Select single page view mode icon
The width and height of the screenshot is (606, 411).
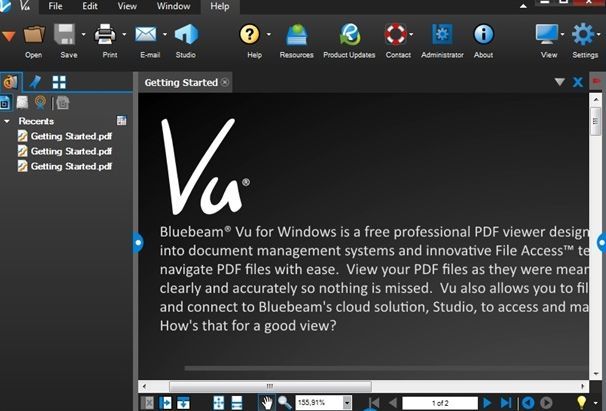[219, 403]
